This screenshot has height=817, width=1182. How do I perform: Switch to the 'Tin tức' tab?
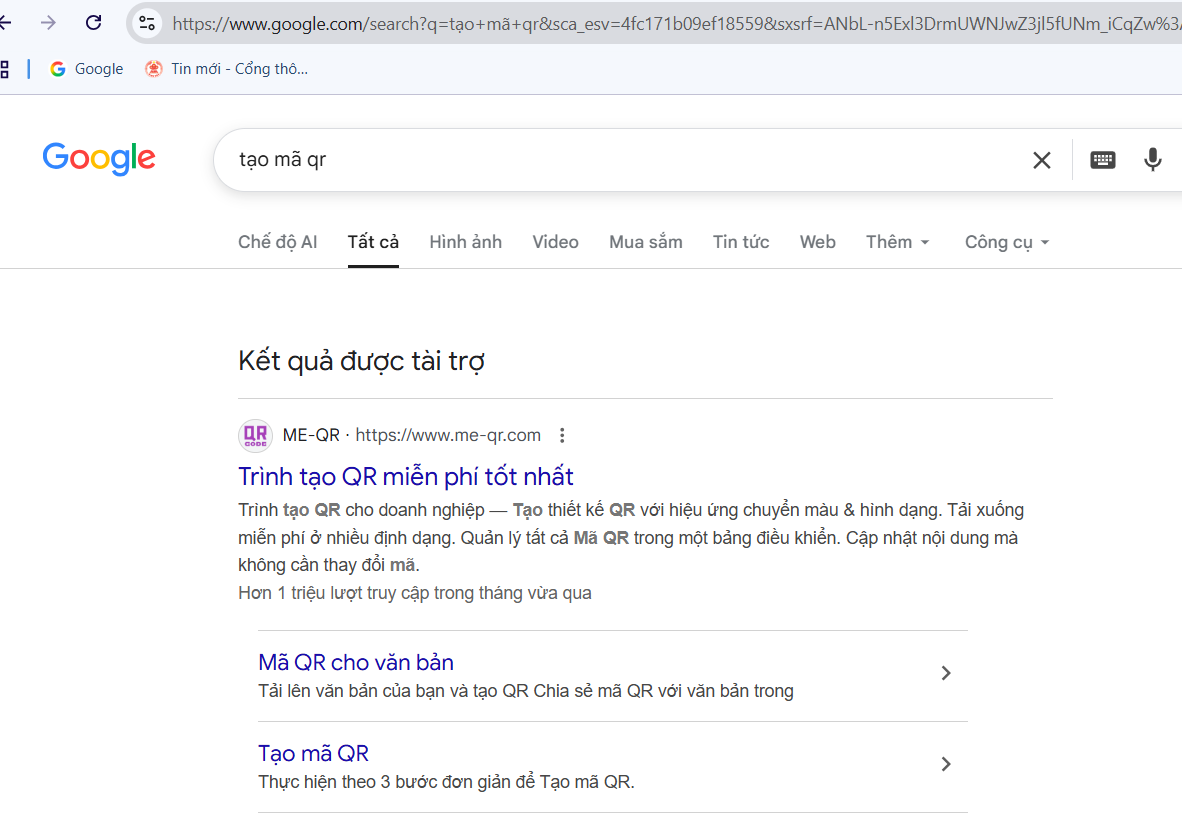coord(741,242)
